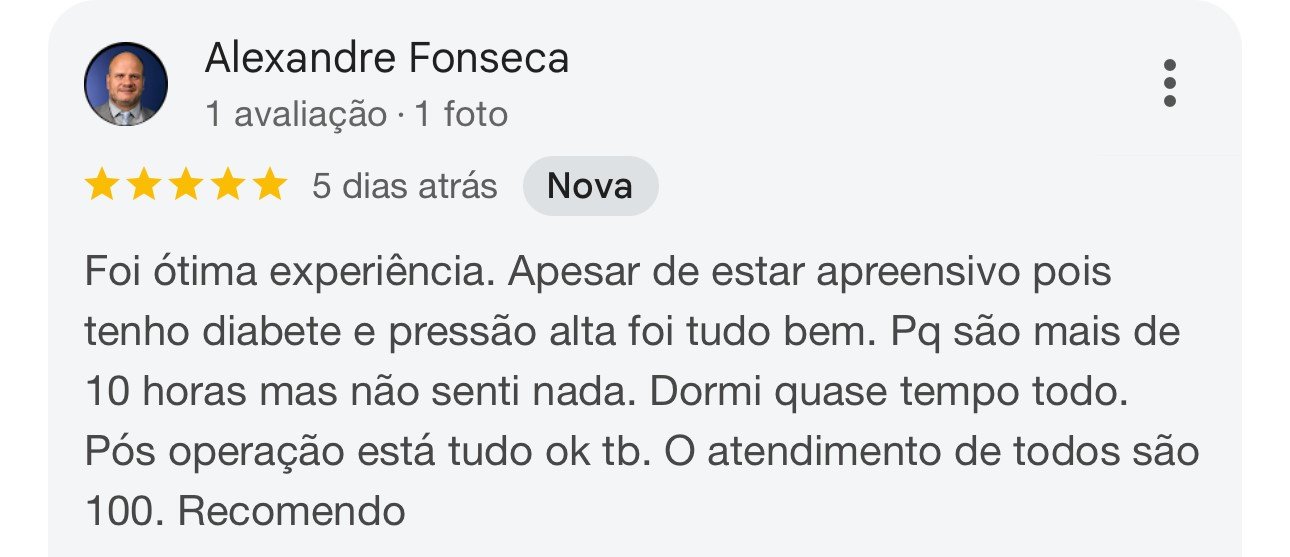Image resolution: width=1290 pixels, height=557 pixels.
Task: Click Alexandre Fonseca's profile picture
Action: click(125, 84)
